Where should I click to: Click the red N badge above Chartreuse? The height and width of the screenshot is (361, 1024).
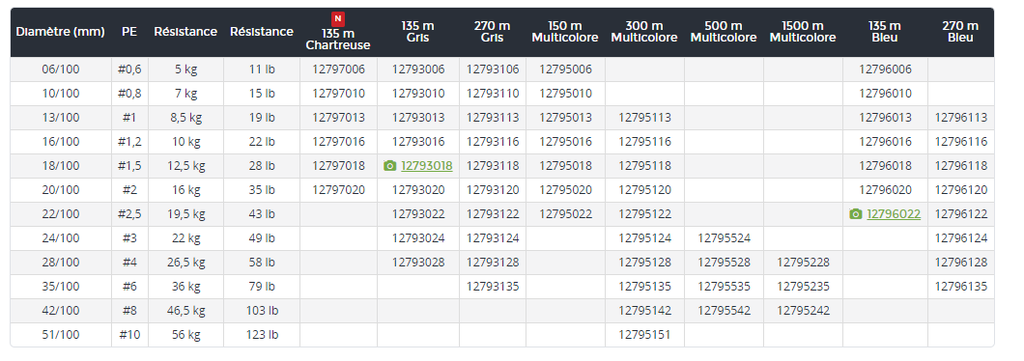(x=338, y=19)
